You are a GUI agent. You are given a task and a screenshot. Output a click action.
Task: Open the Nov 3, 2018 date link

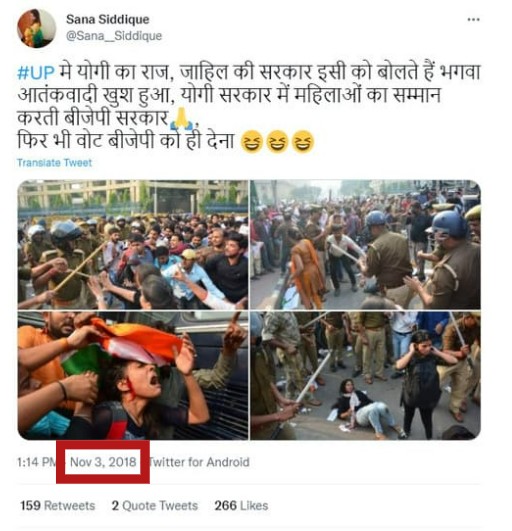[103, 462]
